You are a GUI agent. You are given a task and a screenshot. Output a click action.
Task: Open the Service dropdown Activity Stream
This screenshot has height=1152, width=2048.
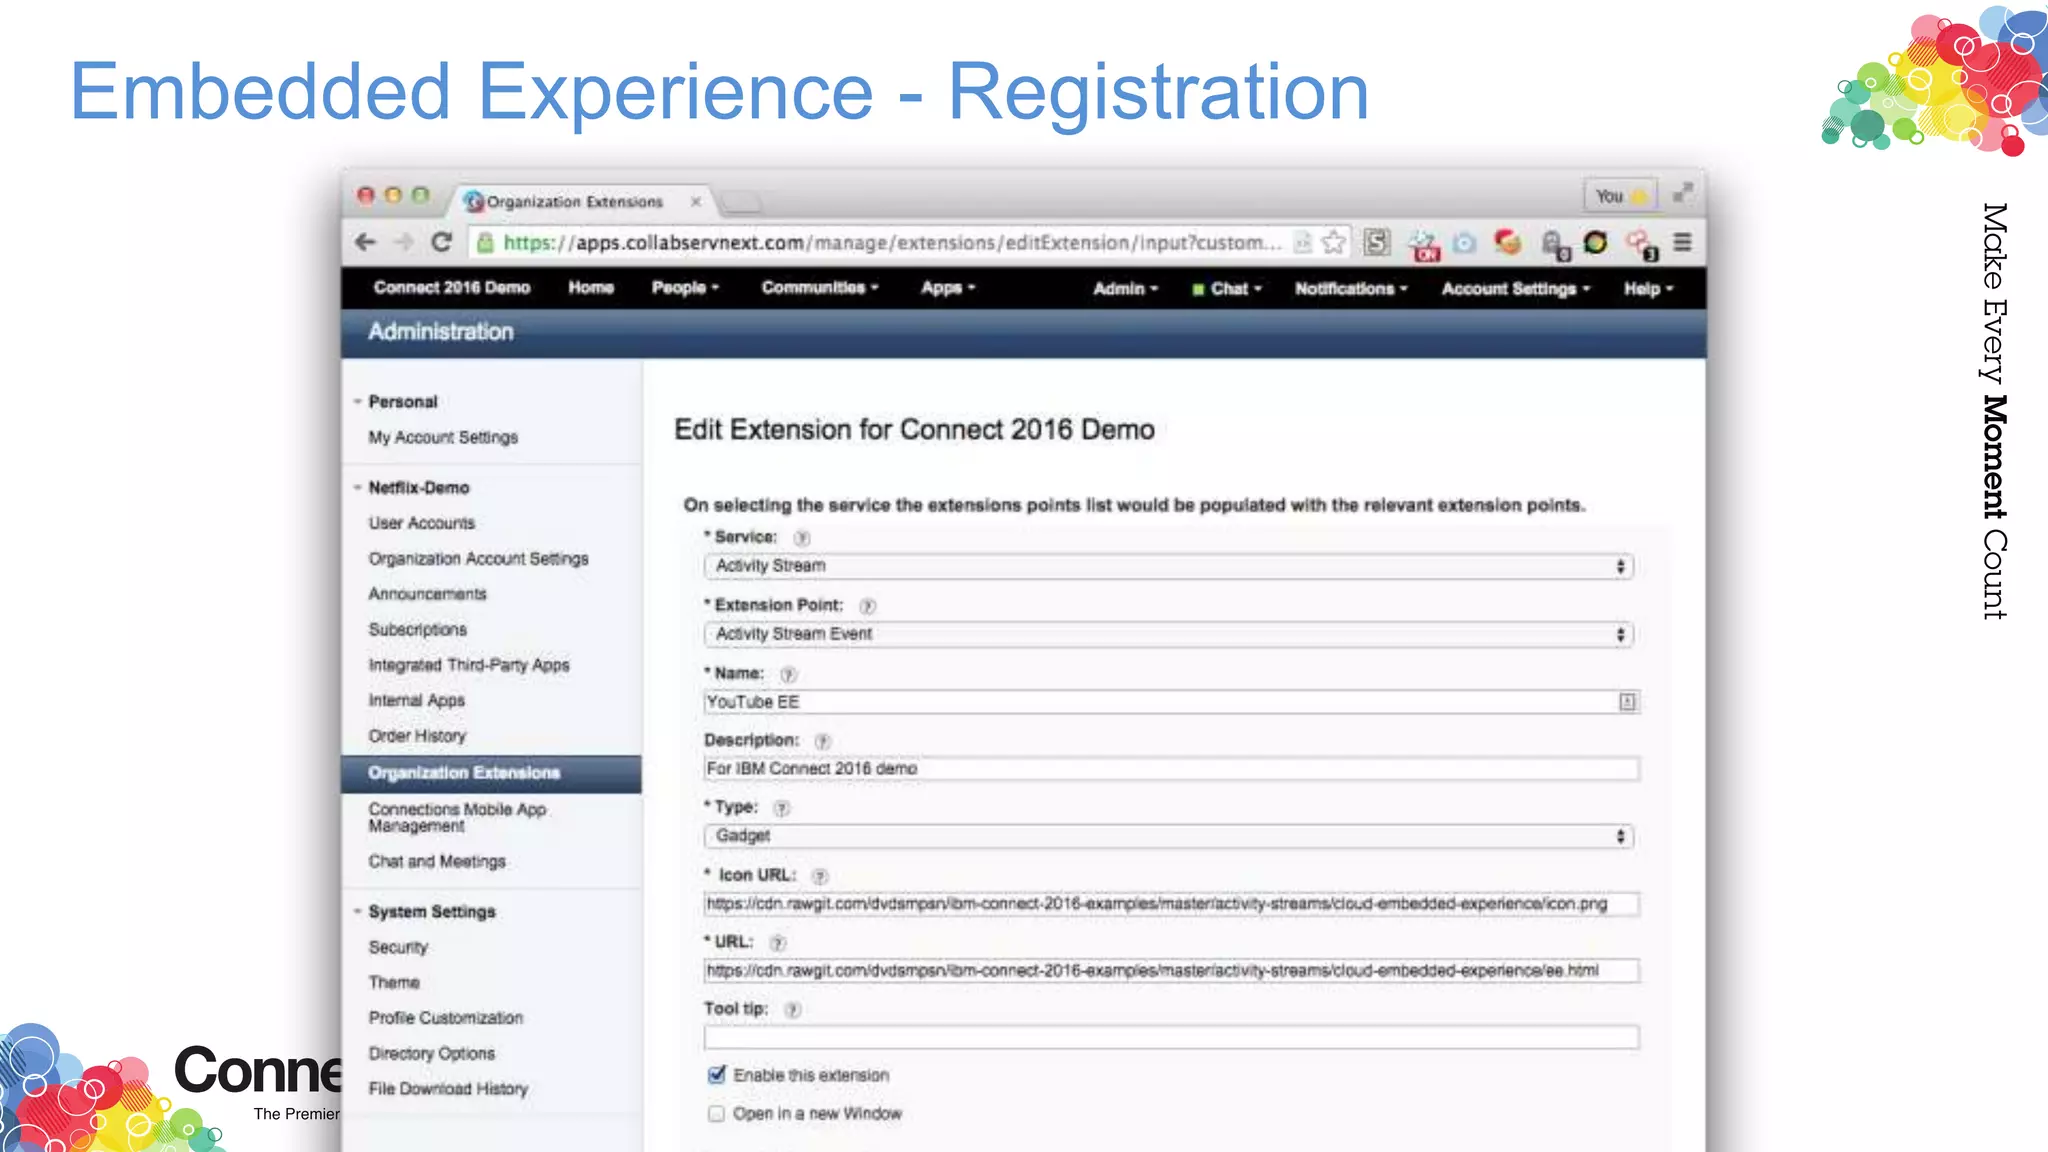[1168, 566]
